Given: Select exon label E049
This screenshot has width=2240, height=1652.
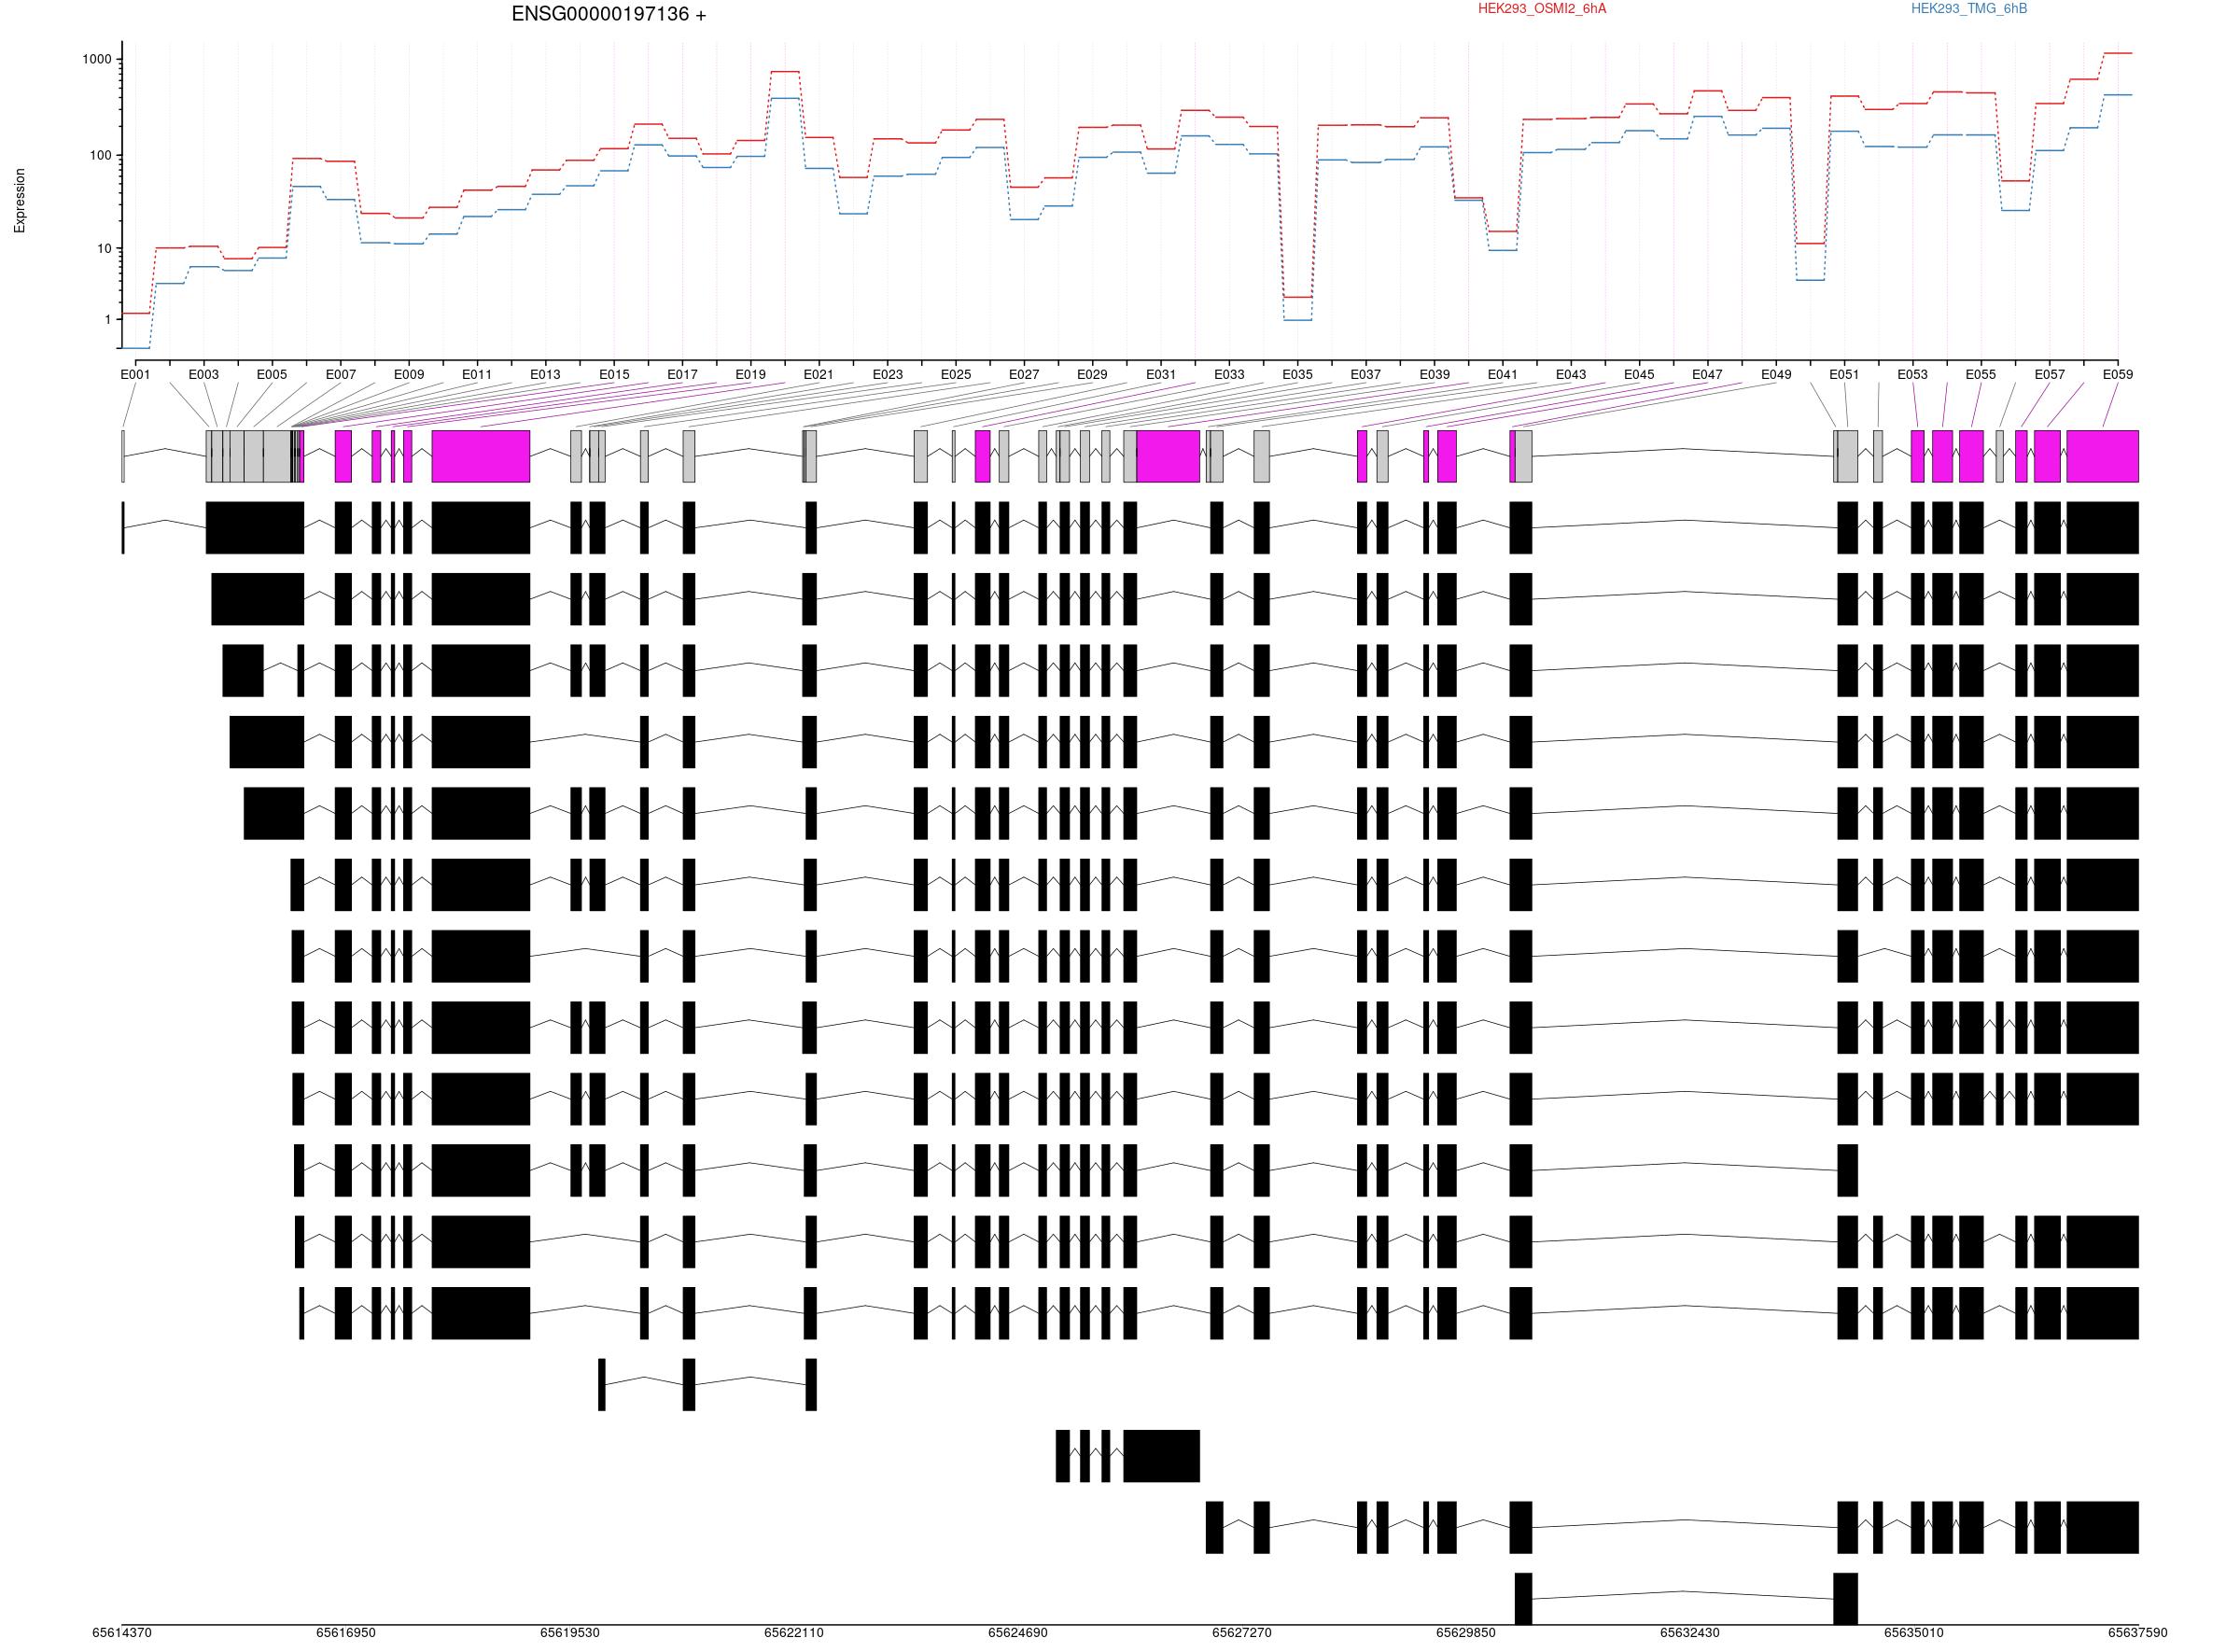Looking at the screenshot, I should 1776,375.
